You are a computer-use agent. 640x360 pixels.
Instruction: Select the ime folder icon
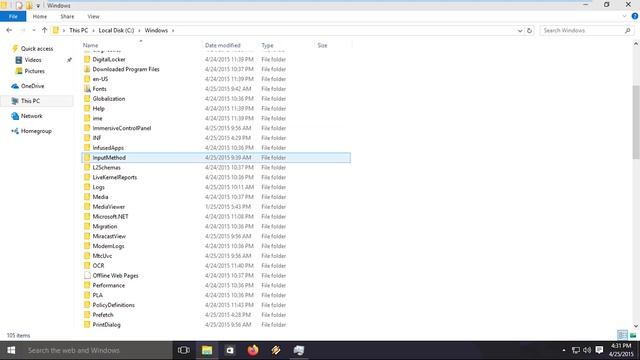87,118
